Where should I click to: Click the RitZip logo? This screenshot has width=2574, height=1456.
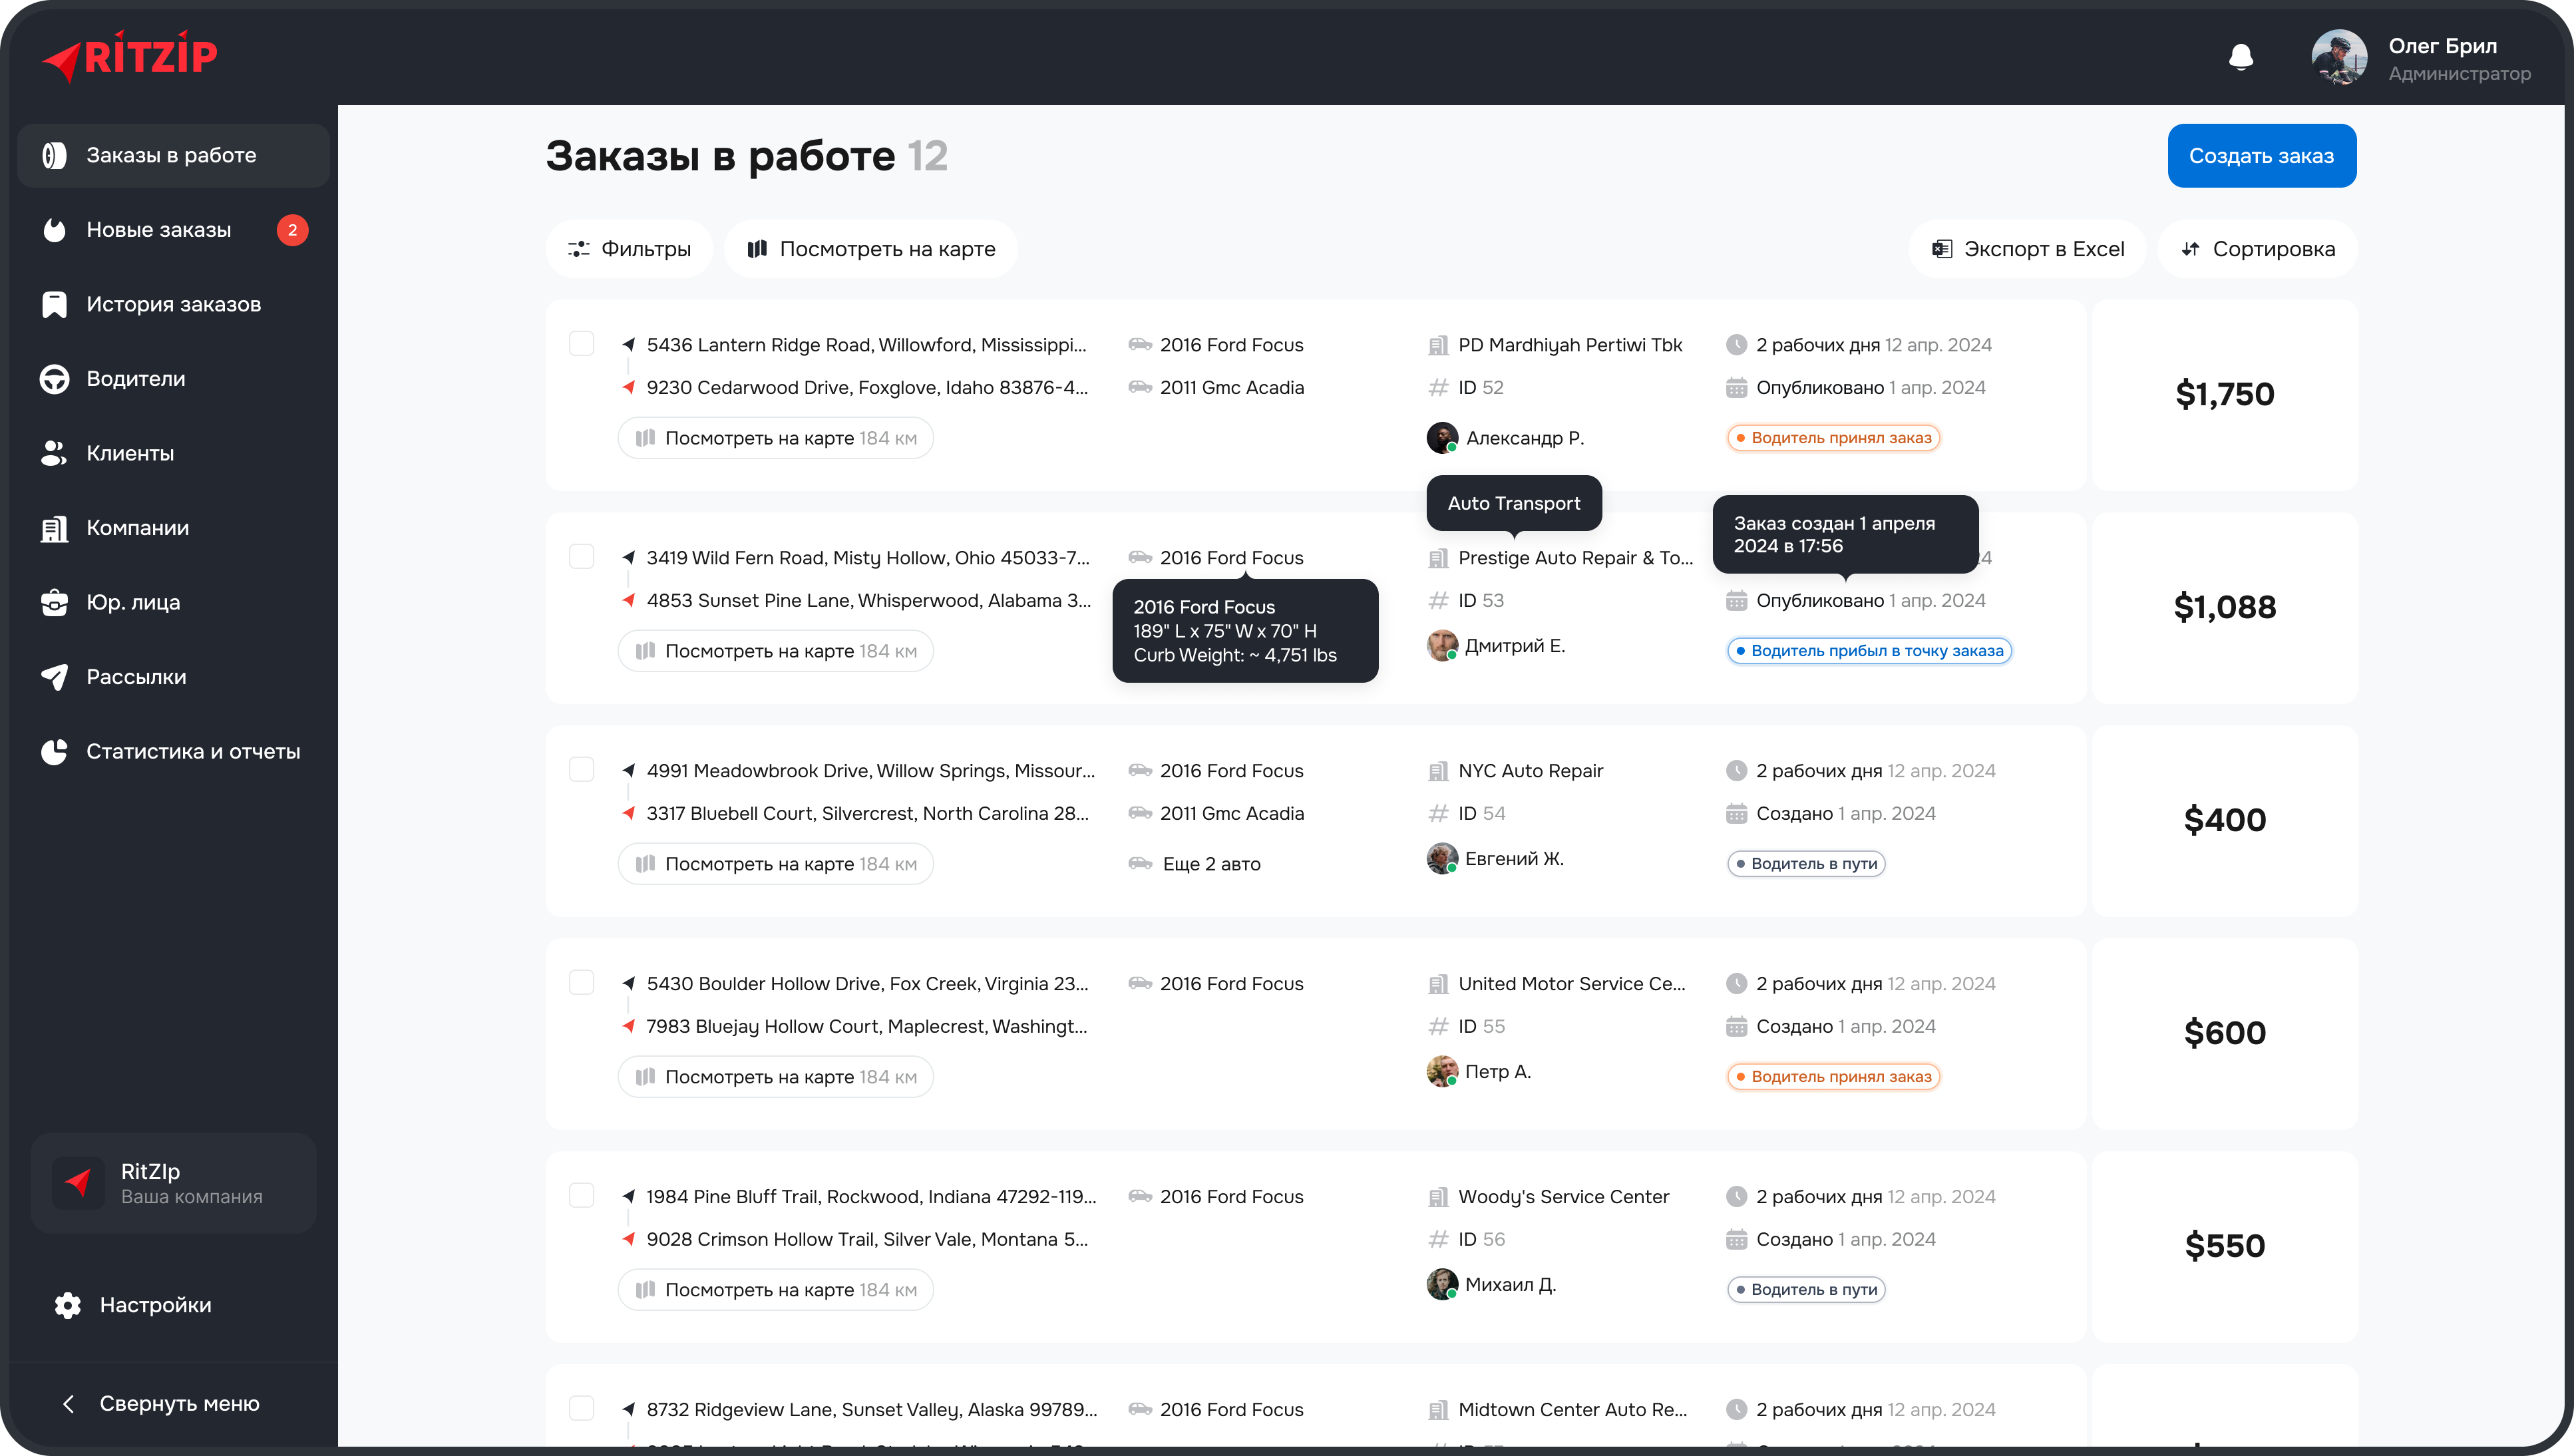[x=130, y=56]
